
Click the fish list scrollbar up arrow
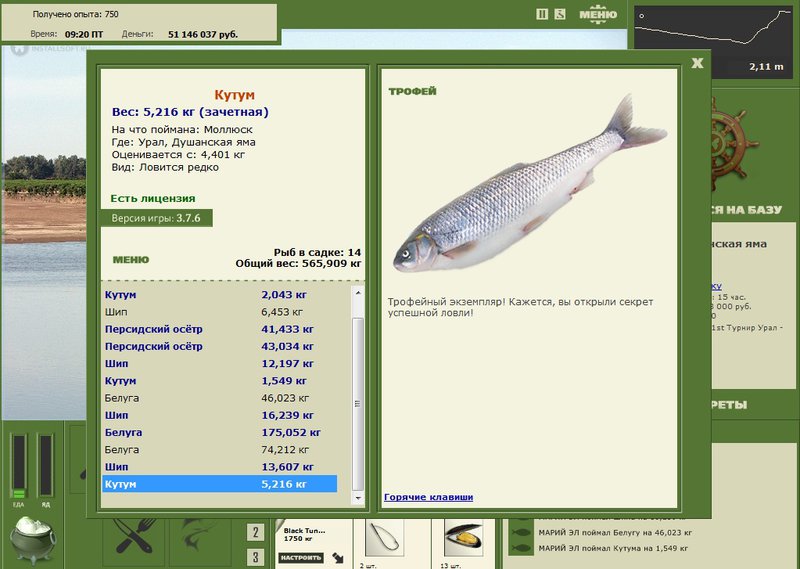(358, 293)
